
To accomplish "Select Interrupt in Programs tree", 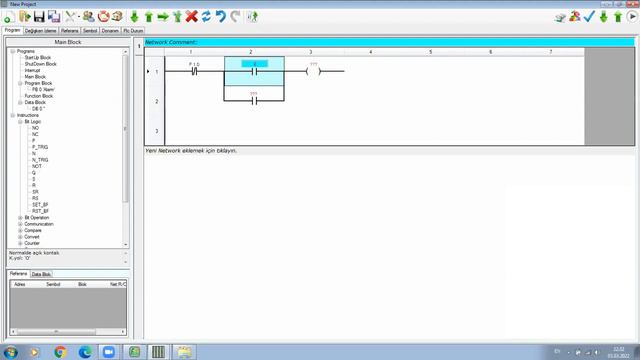I will 32,71.
